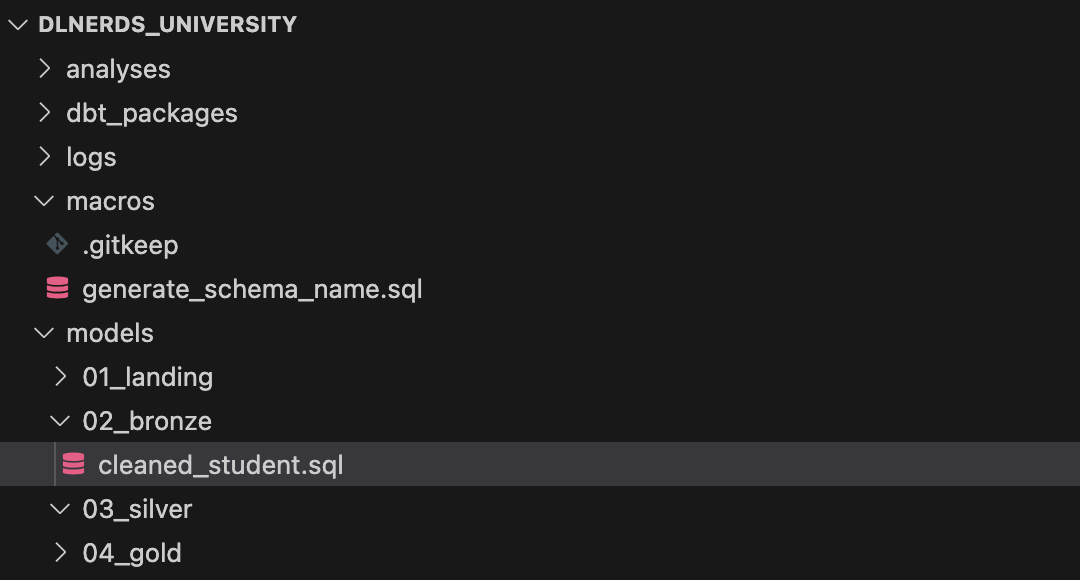Select the models folder label
Viewport: 1080px width, 580px height.
pos(110,332)
